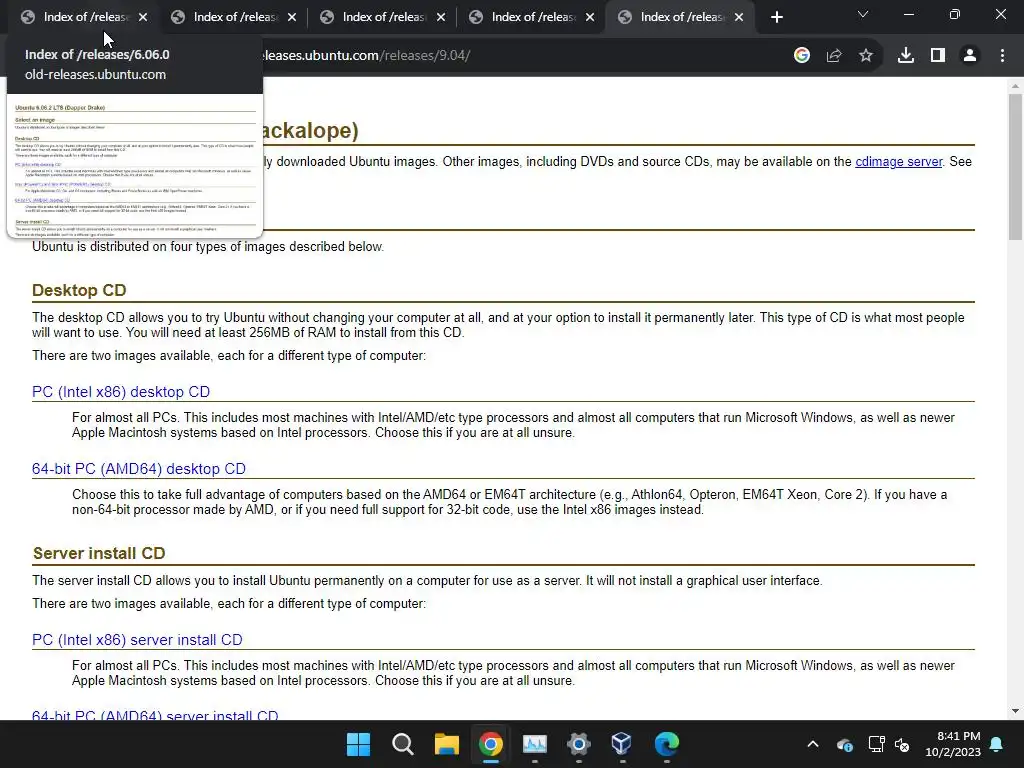Screen dimensions: 1024x768
Task: Close the third browser tab
Action: tap(441, 17)
